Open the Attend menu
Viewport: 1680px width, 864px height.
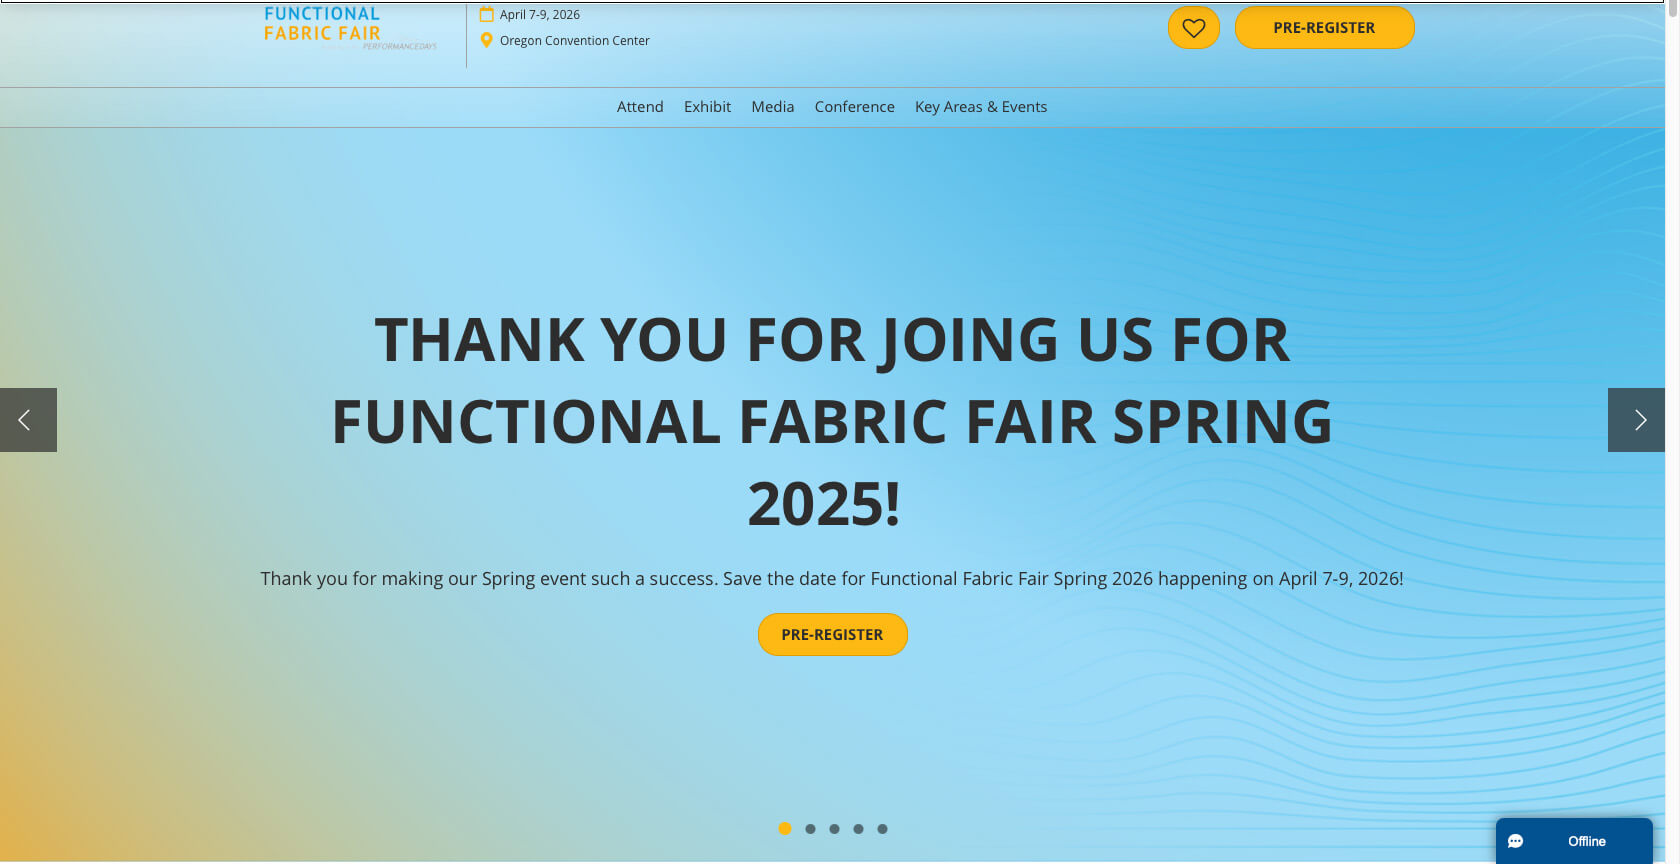point(640,107)
